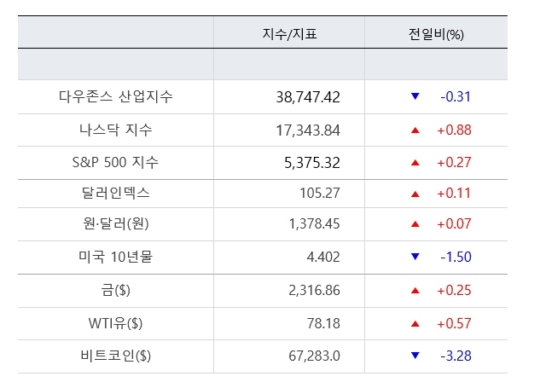Click the red up arrow beside +0.07
The image size is (540, 382).
coord(415,224)
